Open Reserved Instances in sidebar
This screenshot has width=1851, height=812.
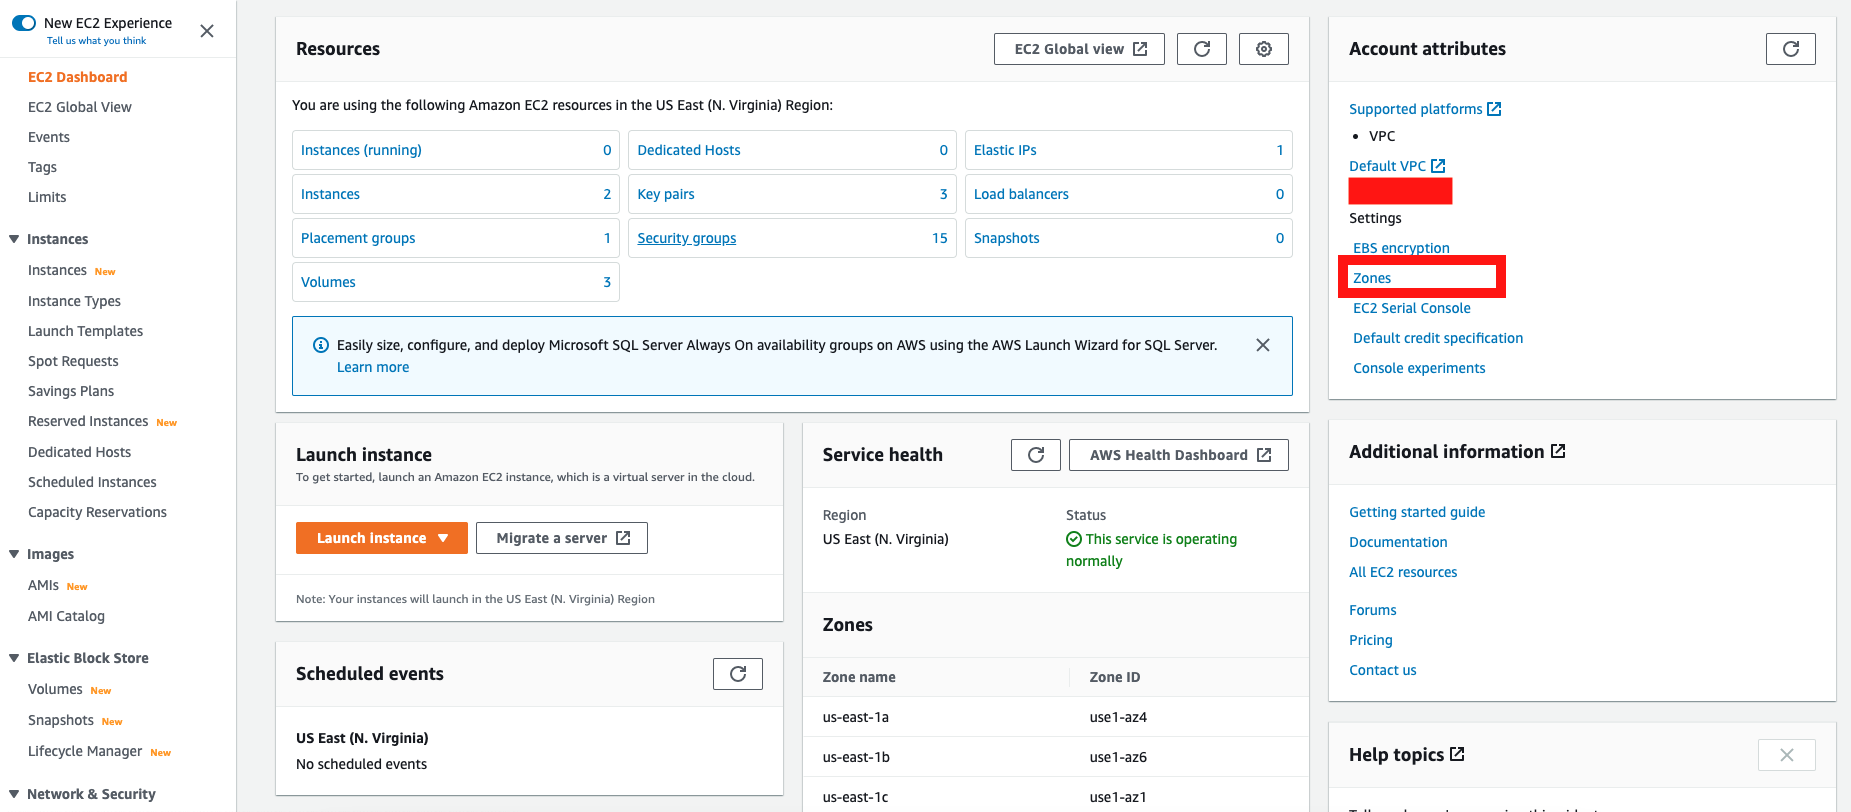(x=88, y=421)
